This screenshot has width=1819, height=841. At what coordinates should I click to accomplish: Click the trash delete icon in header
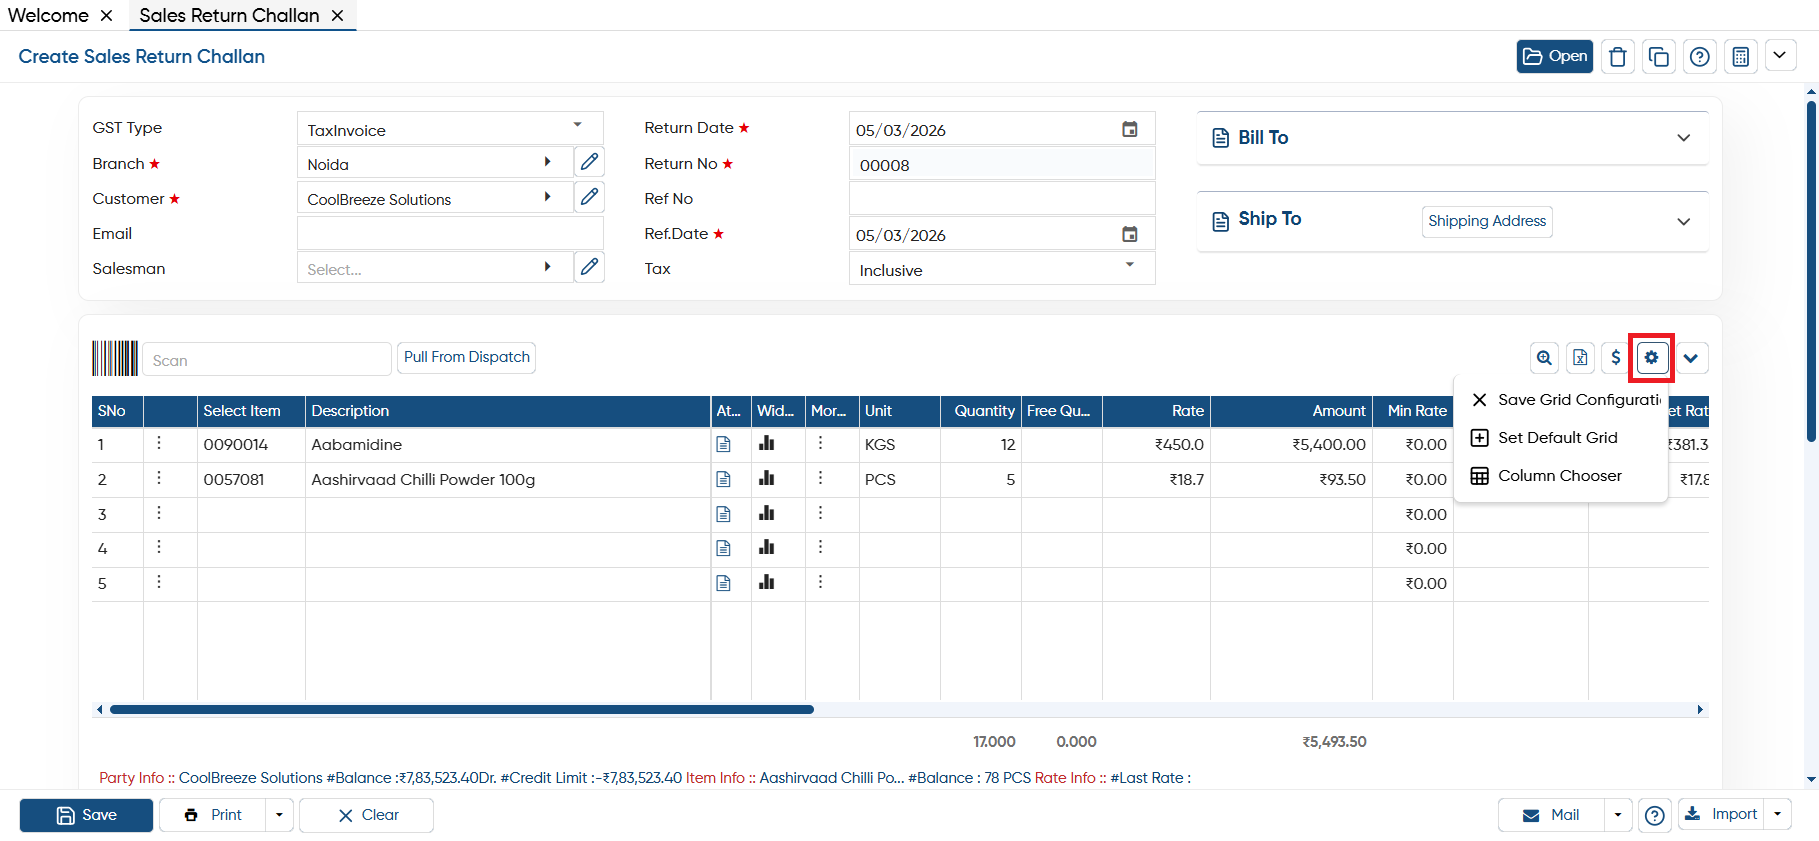click(x=1617, y=57)
